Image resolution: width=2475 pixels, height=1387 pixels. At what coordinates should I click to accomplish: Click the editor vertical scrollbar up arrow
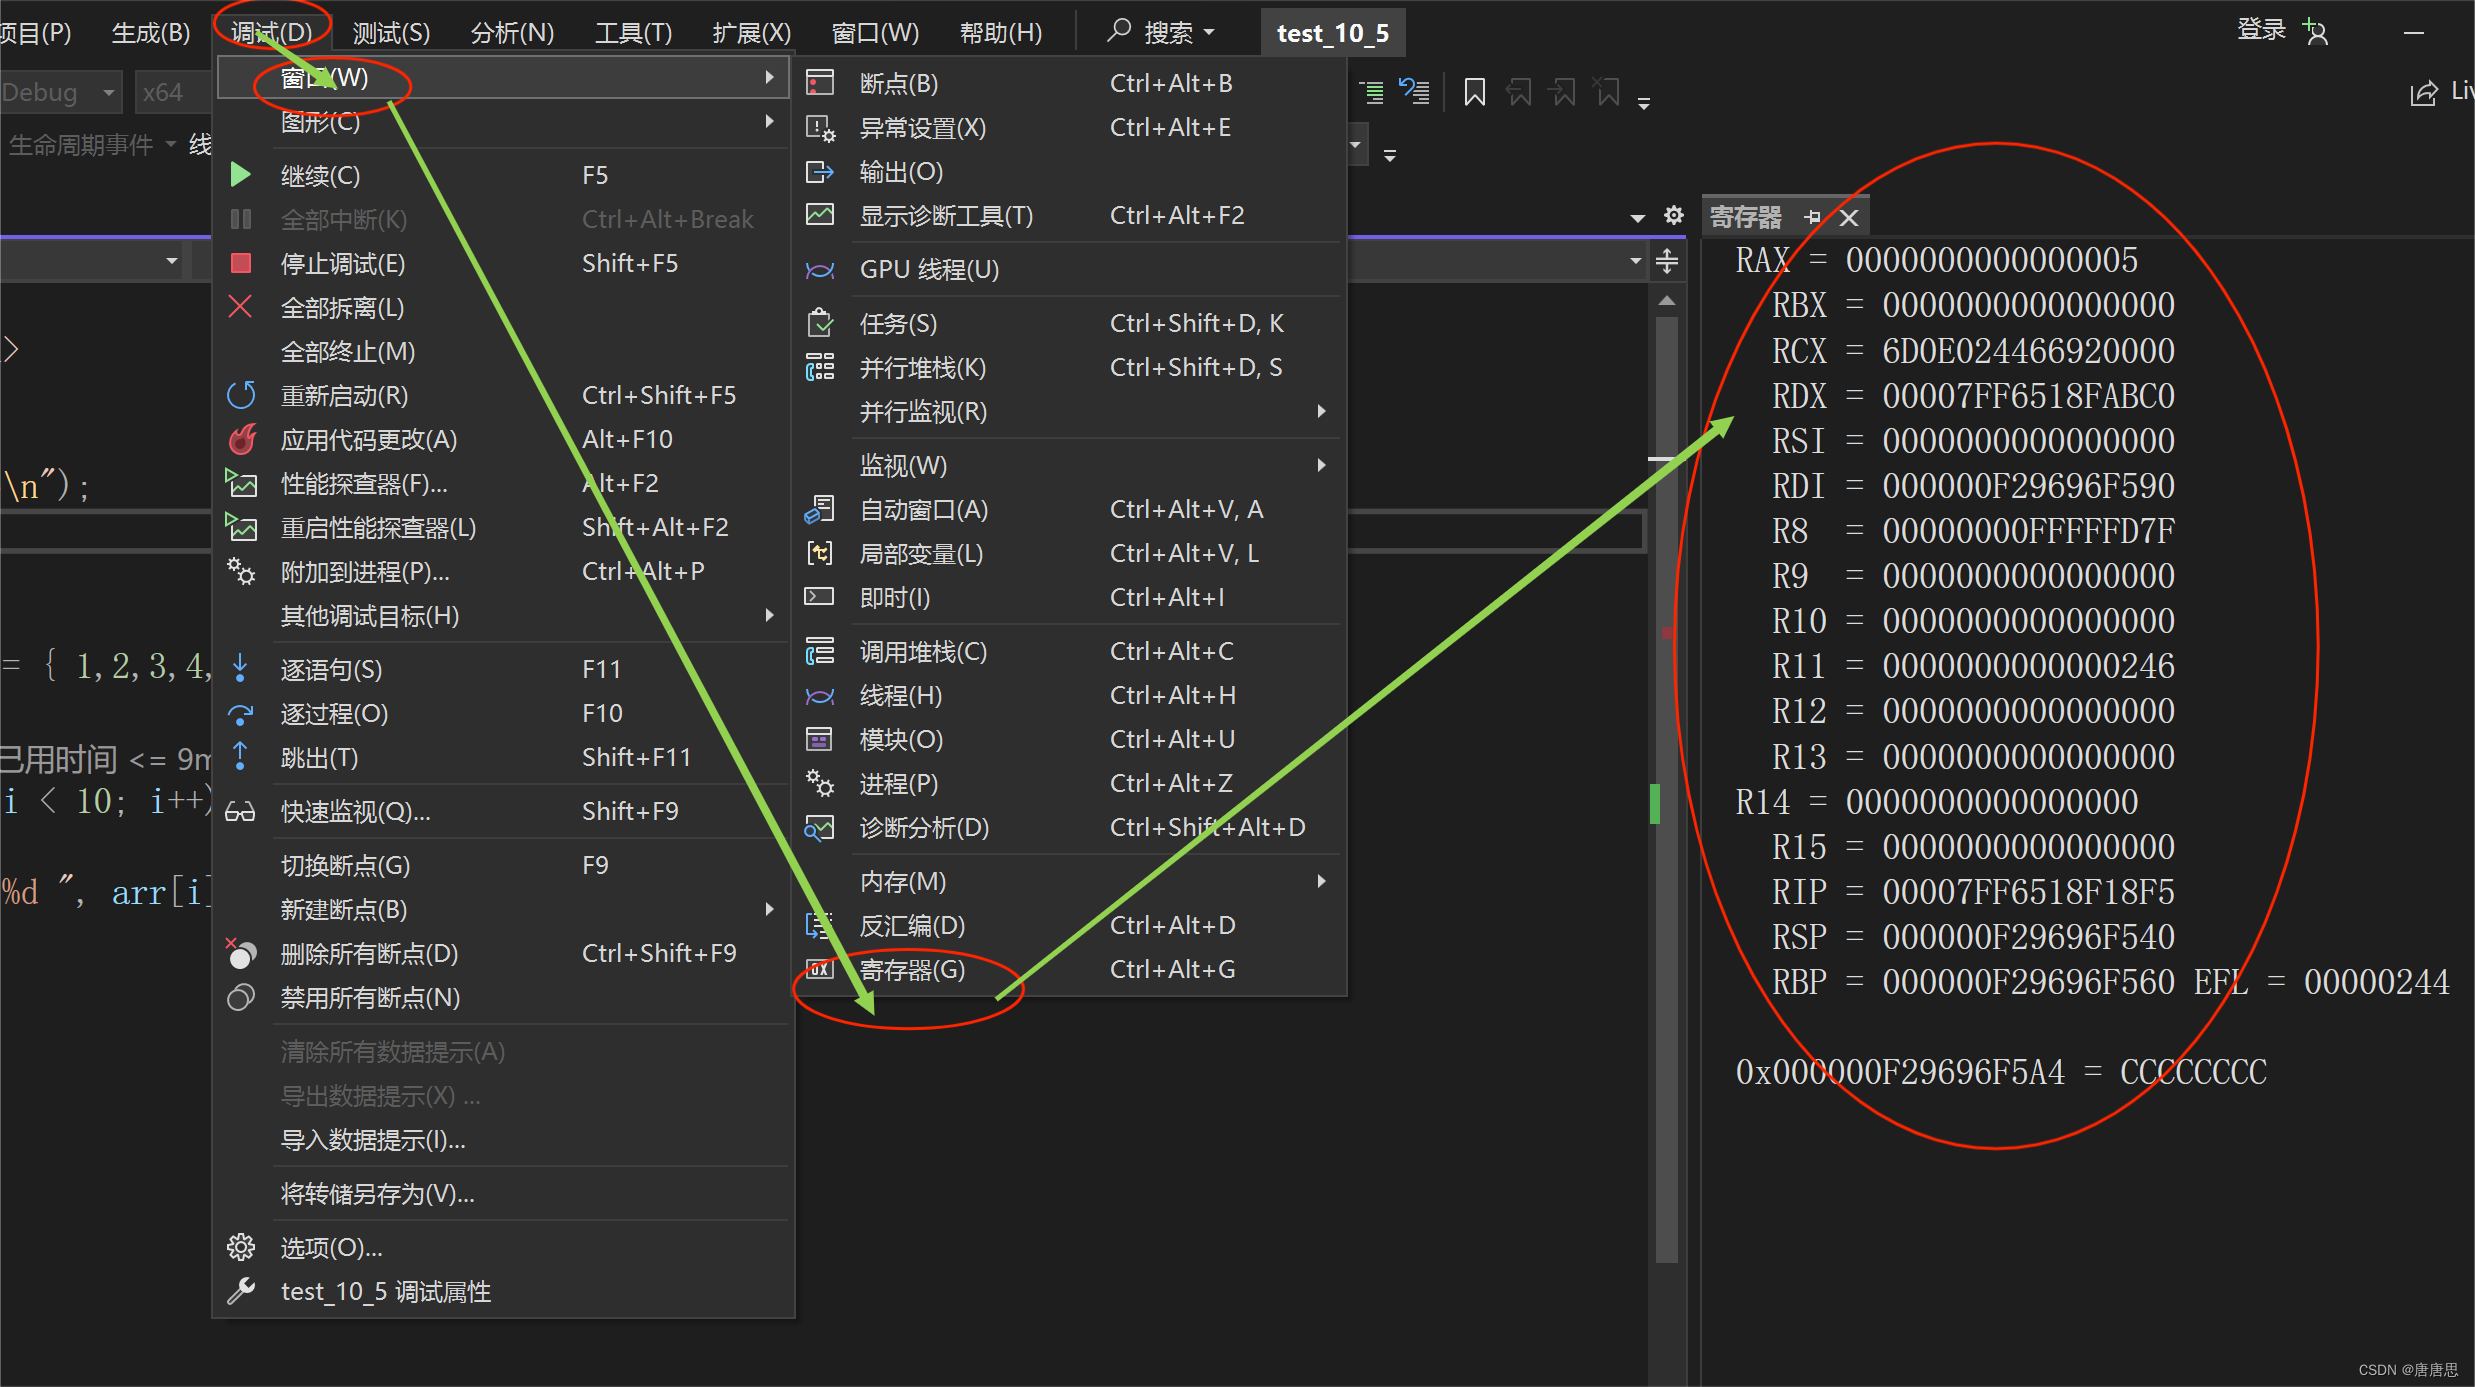1666,300
